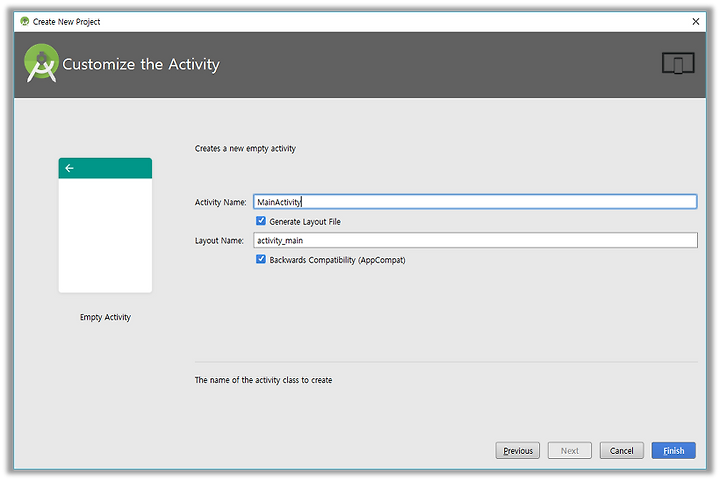Click the 'Creates a new empty activity' text
720x481 pixels.
pos(245,149)
